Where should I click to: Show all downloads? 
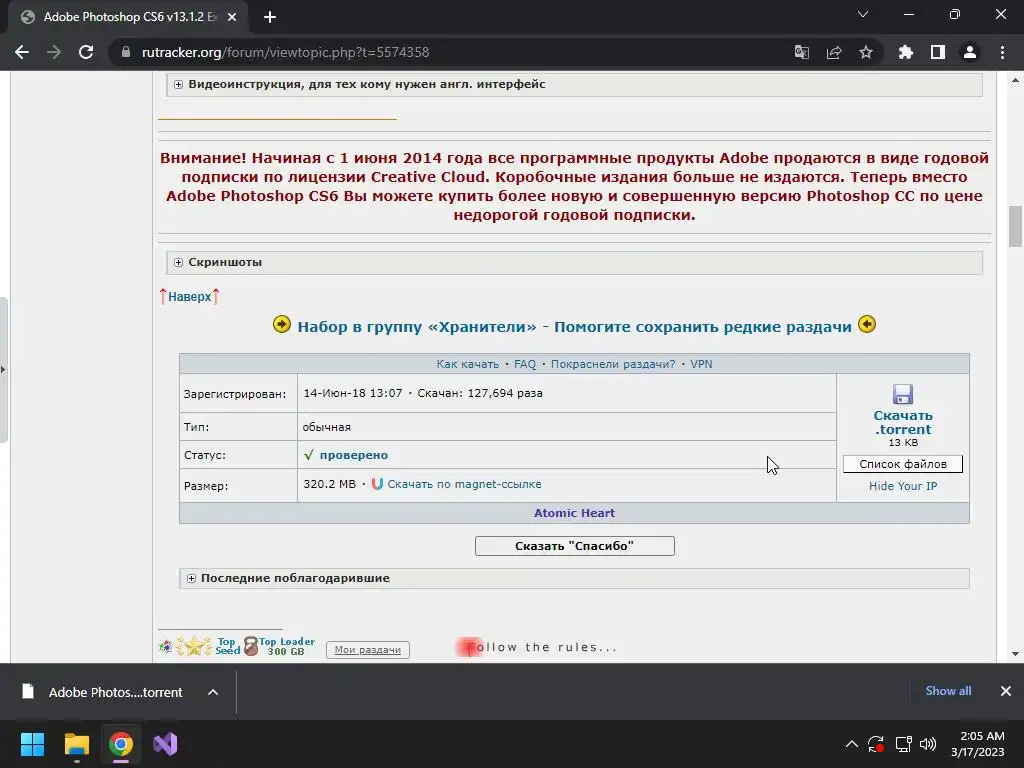(948, 691)
